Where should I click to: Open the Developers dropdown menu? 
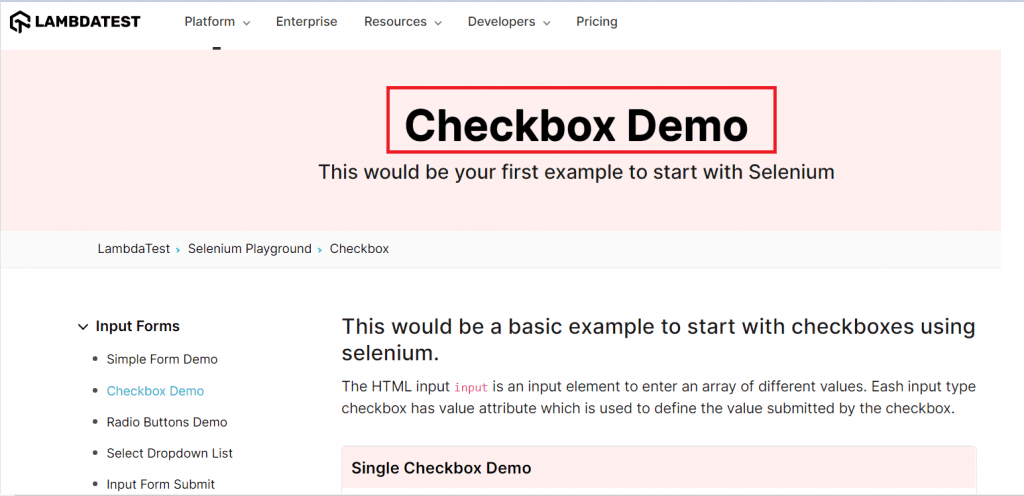pos(508,22)
